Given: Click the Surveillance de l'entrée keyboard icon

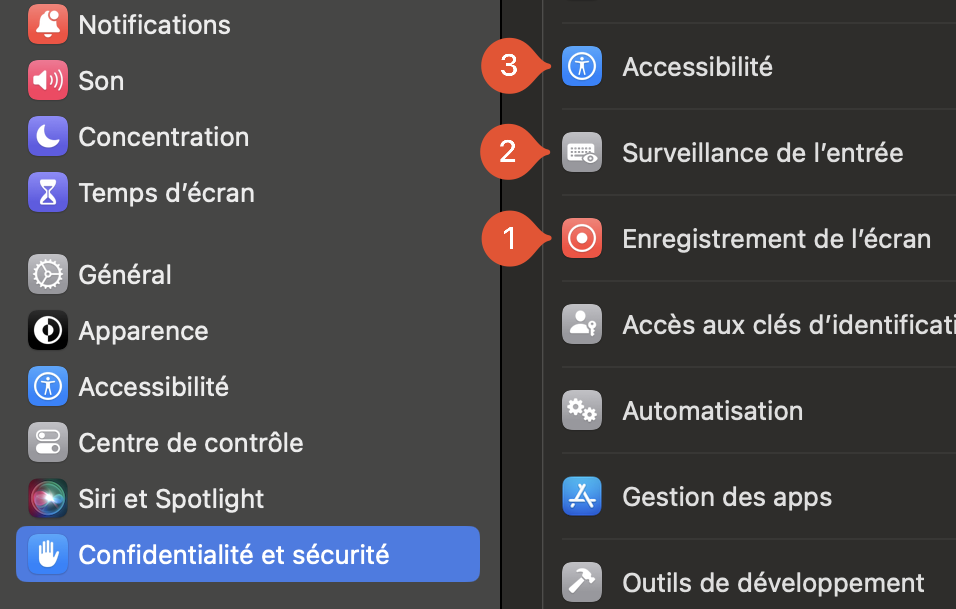Looking at the screenshot, I should [582, 152].
